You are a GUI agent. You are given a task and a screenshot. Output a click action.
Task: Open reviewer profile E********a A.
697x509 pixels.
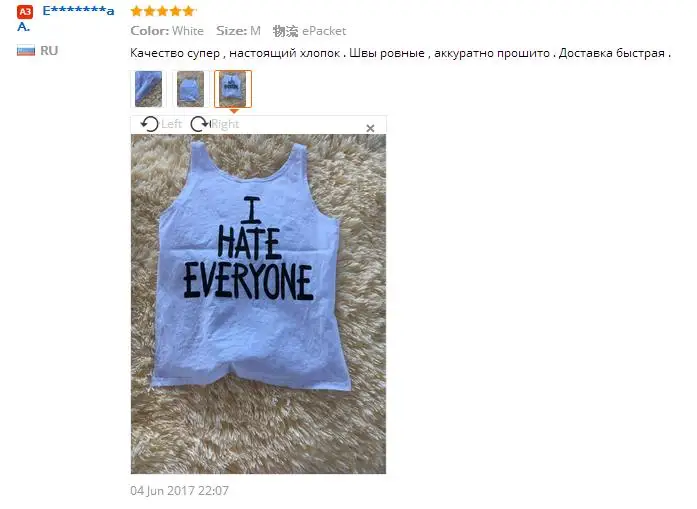[x=66, y=19]
